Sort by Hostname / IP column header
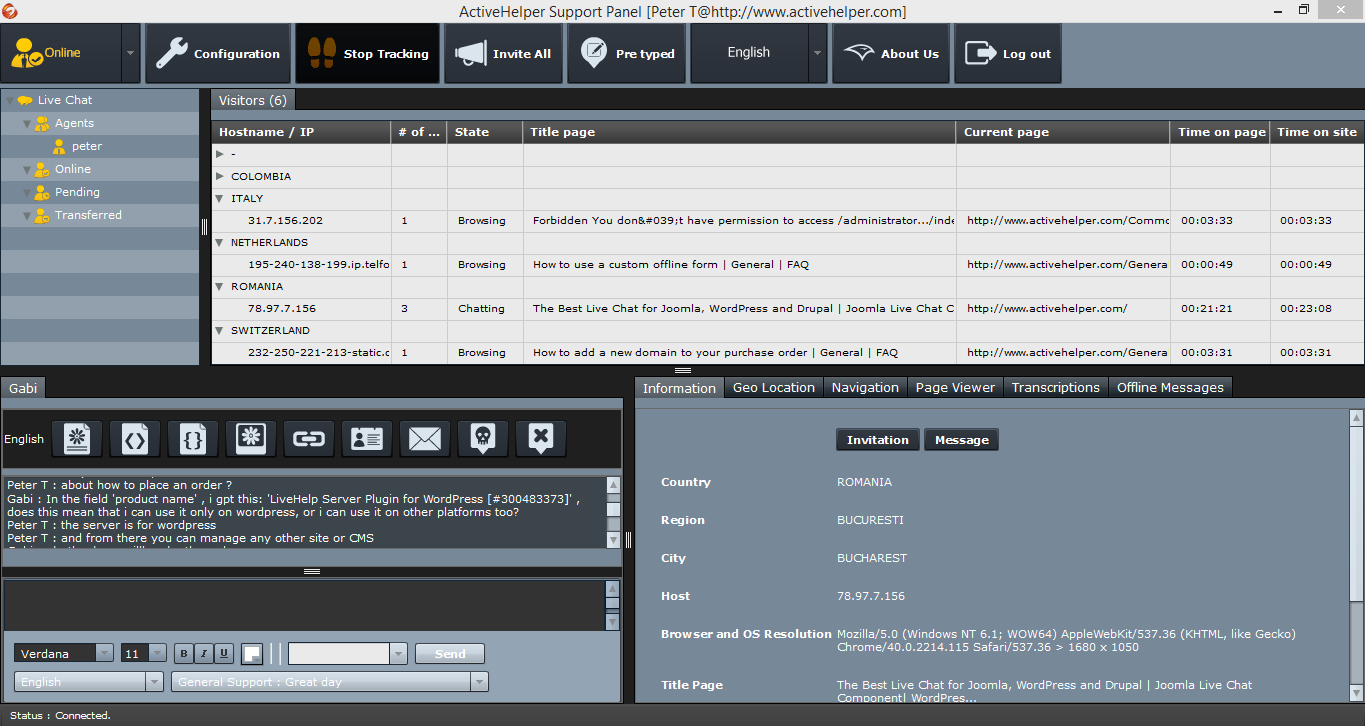 301,132
